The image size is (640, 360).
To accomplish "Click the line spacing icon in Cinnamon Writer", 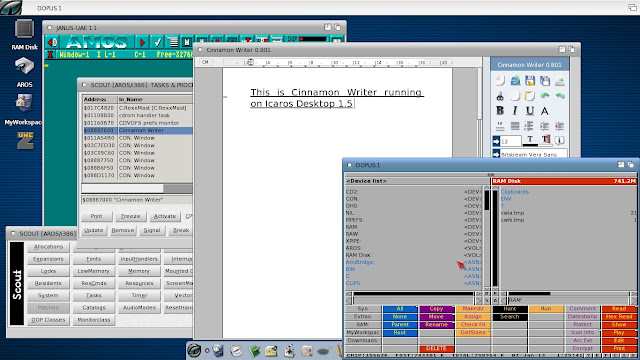I will click(x=500, y=126).
